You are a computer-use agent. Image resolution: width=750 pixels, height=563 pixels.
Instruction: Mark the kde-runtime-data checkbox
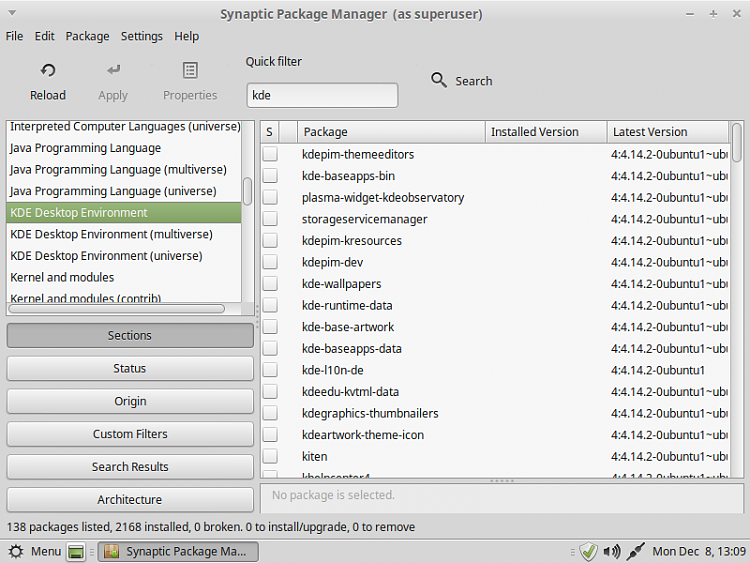[x=270, y=305]
